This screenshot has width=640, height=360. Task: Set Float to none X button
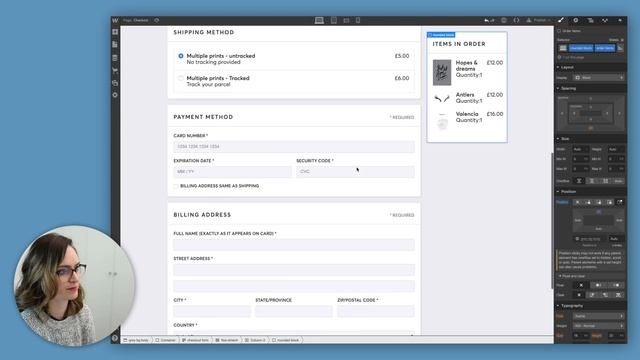click(x=581, y=285)
